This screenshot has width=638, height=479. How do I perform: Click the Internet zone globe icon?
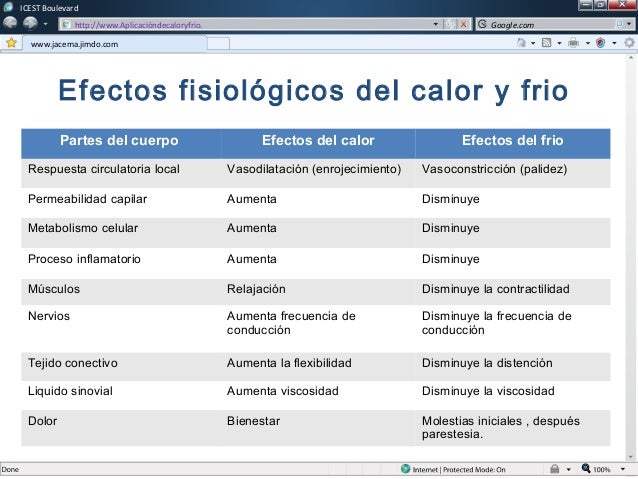[x=405, y=469]
